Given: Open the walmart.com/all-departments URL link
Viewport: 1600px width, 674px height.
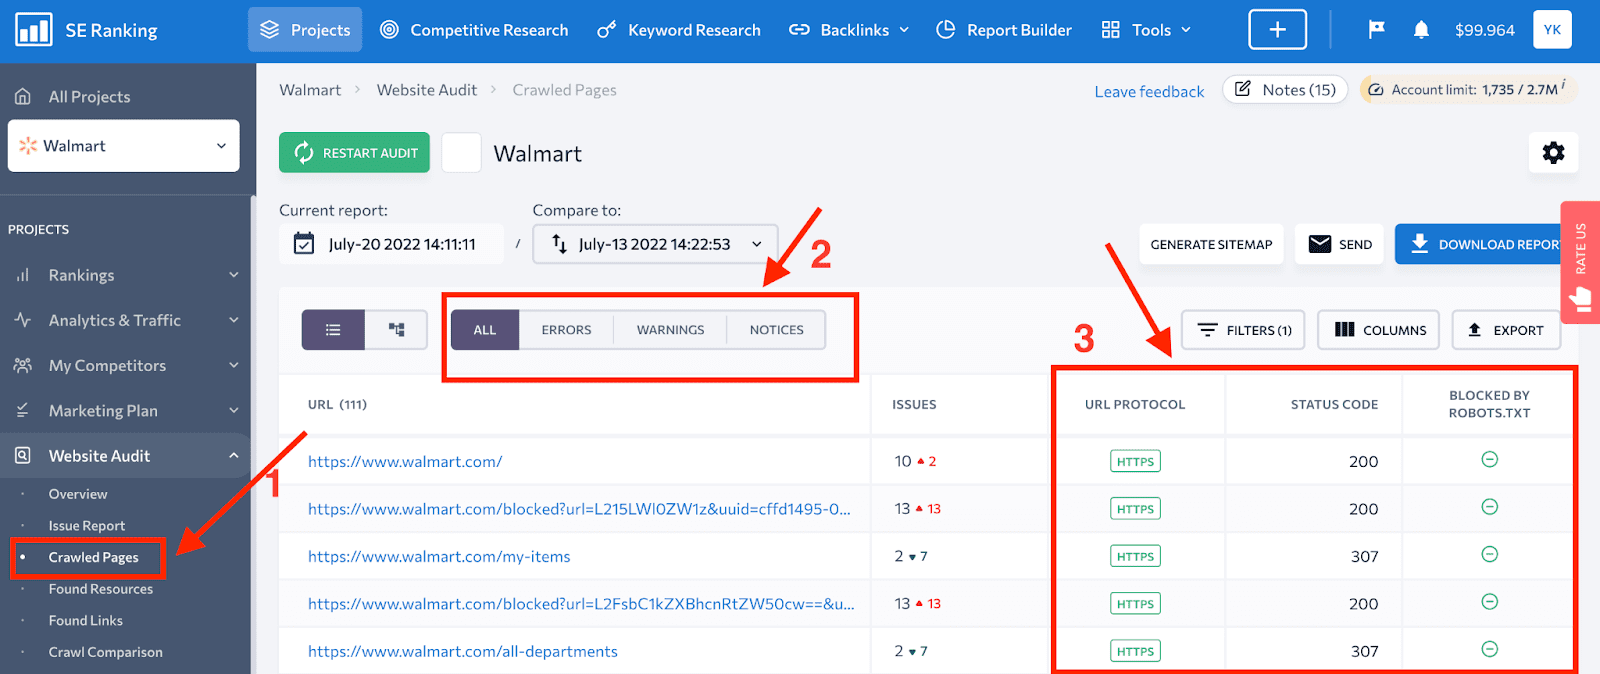Looking at the screenshot, I should pyautogui.click(x=463, y=652).
